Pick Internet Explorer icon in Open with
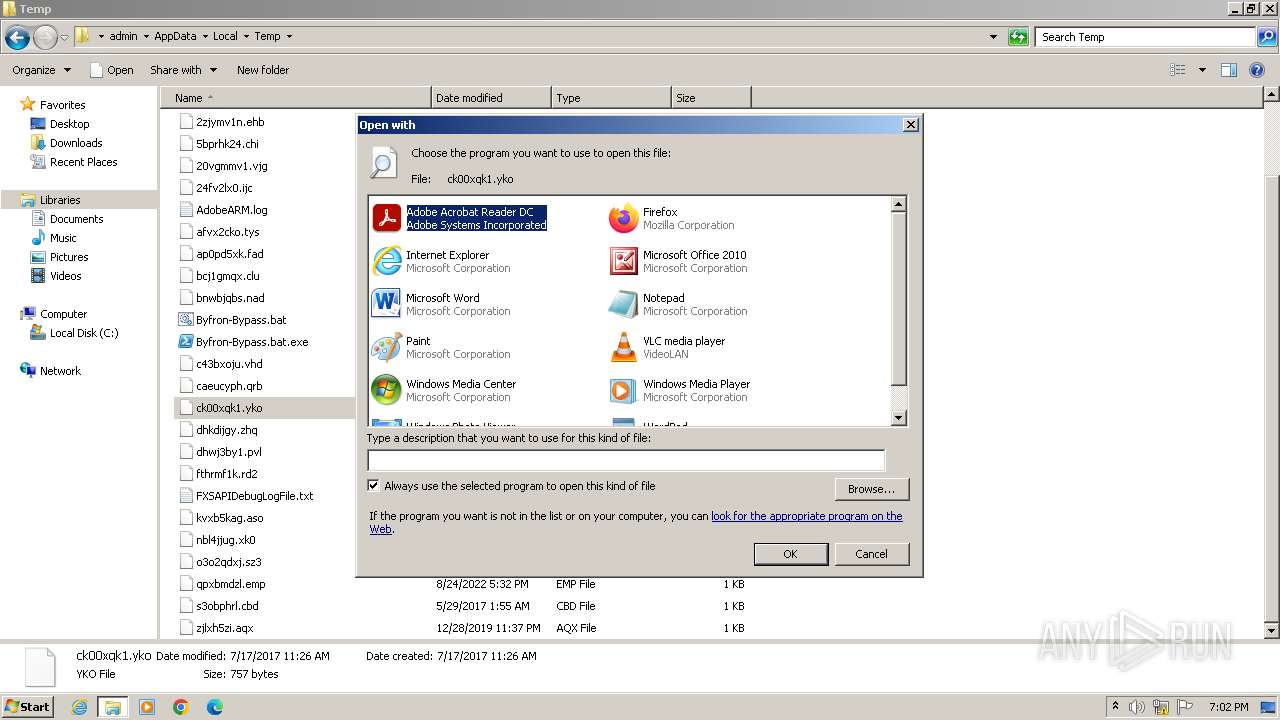The image size is (1280, 720). 386,261
